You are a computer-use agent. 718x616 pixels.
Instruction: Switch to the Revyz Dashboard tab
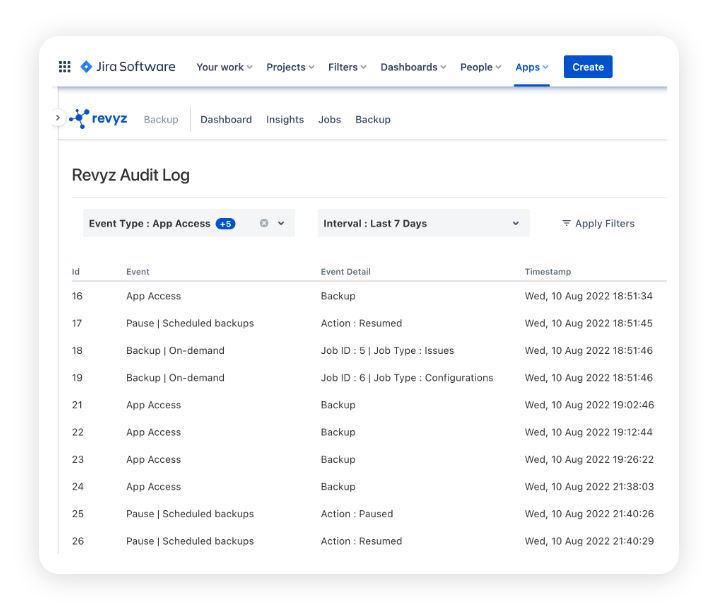226,119
